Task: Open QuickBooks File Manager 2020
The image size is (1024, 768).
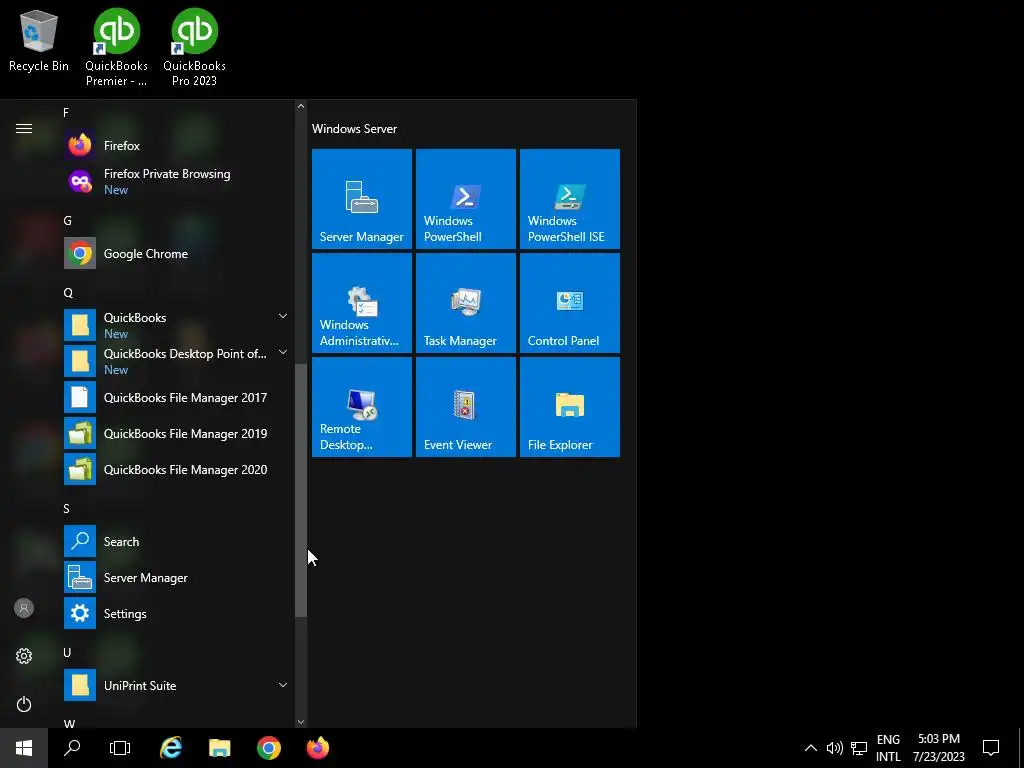Action: click(176, 470)
